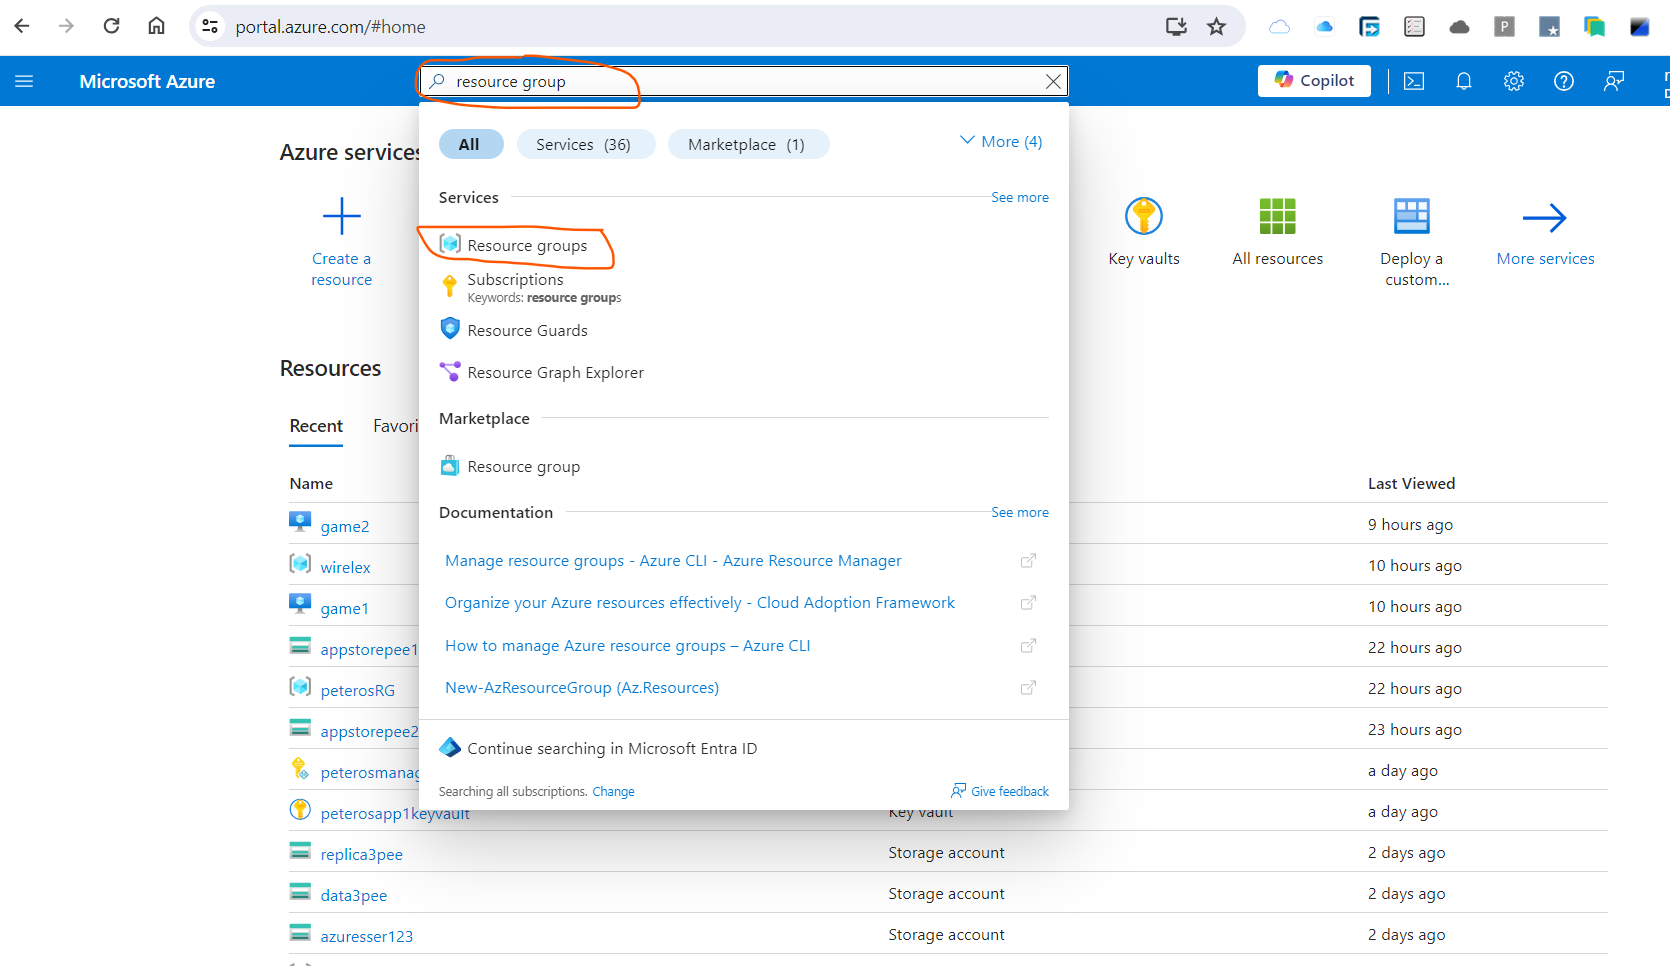This screenshot has height=966, width=1670.
Task: Open New-AzResourceGroup documentation link
Action: 582,688
